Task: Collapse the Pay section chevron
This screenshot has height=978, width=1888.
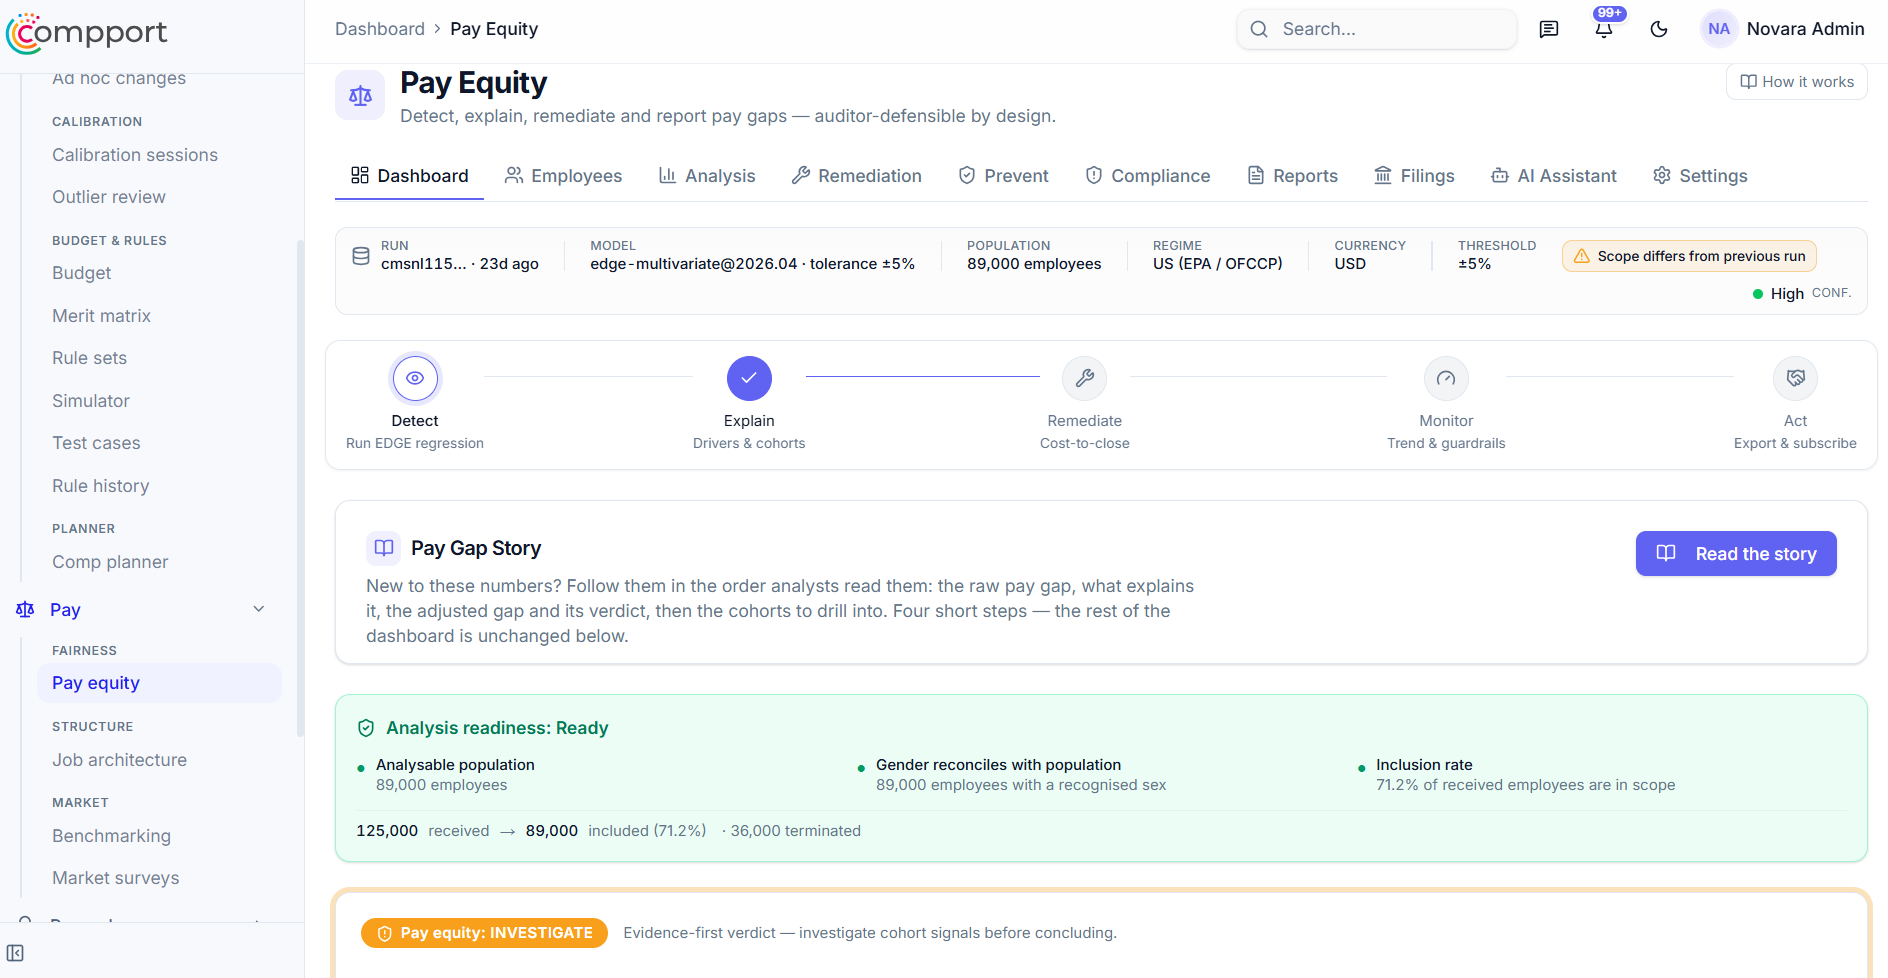Action: (259, 609)
